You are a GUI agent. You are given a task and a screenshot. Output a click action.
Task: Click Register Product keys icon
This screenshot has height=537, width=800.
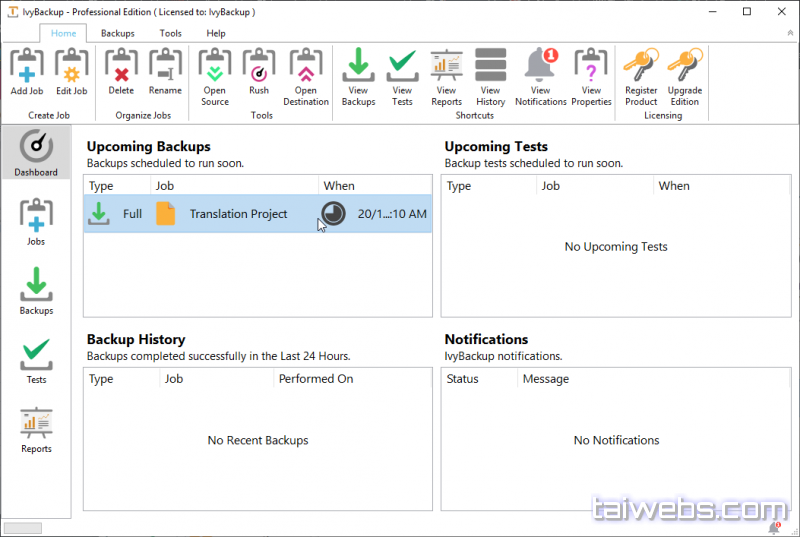pos(641,77)
